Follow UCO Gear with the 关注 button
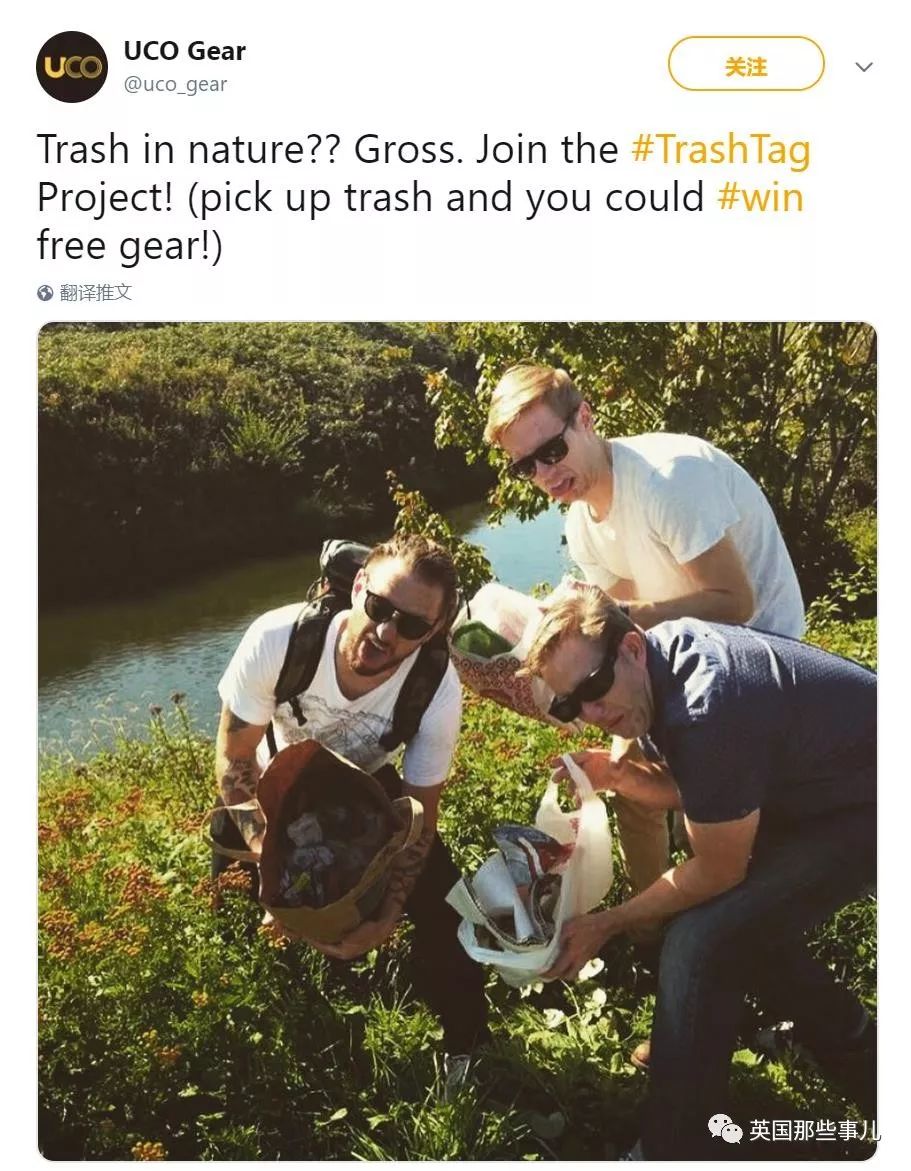The image size is (911, 1171). [x=745, y=64]
